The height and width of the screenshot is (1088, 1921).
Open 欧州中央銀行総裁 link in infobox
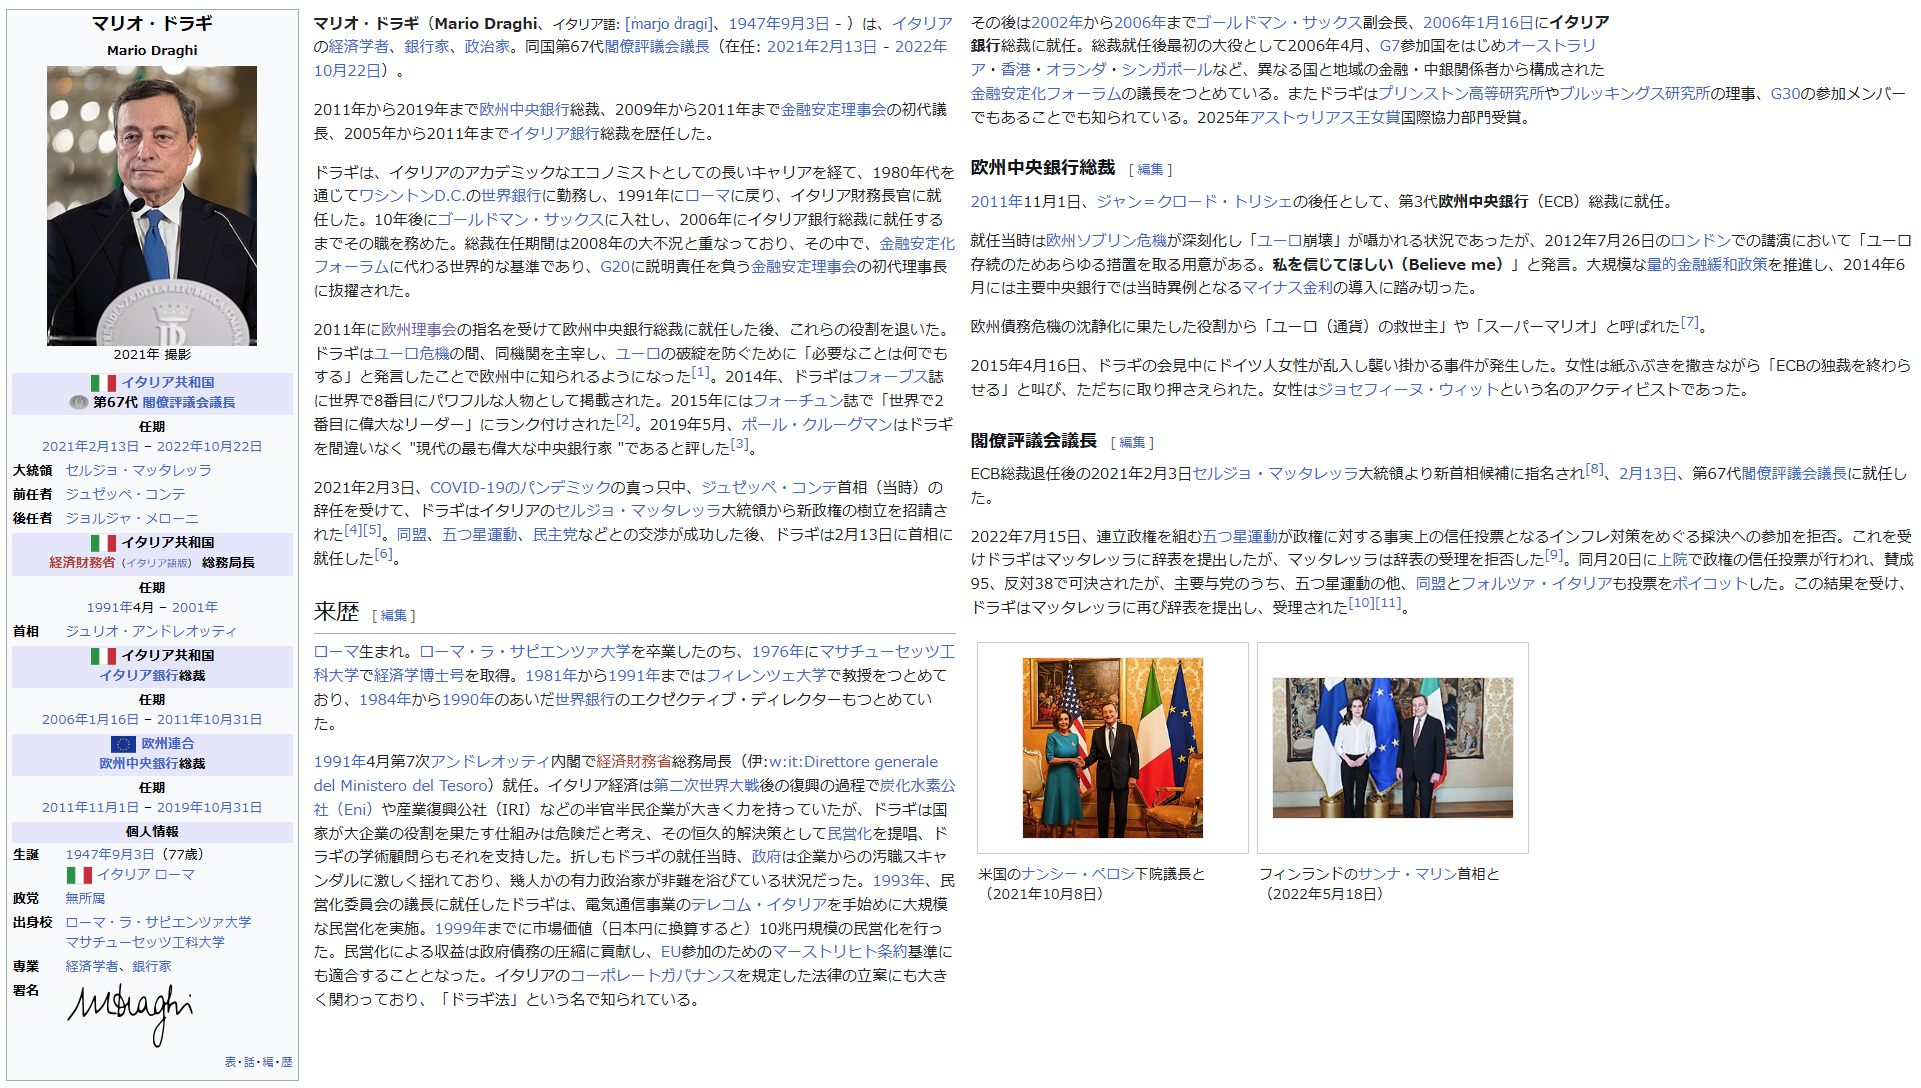139,764
